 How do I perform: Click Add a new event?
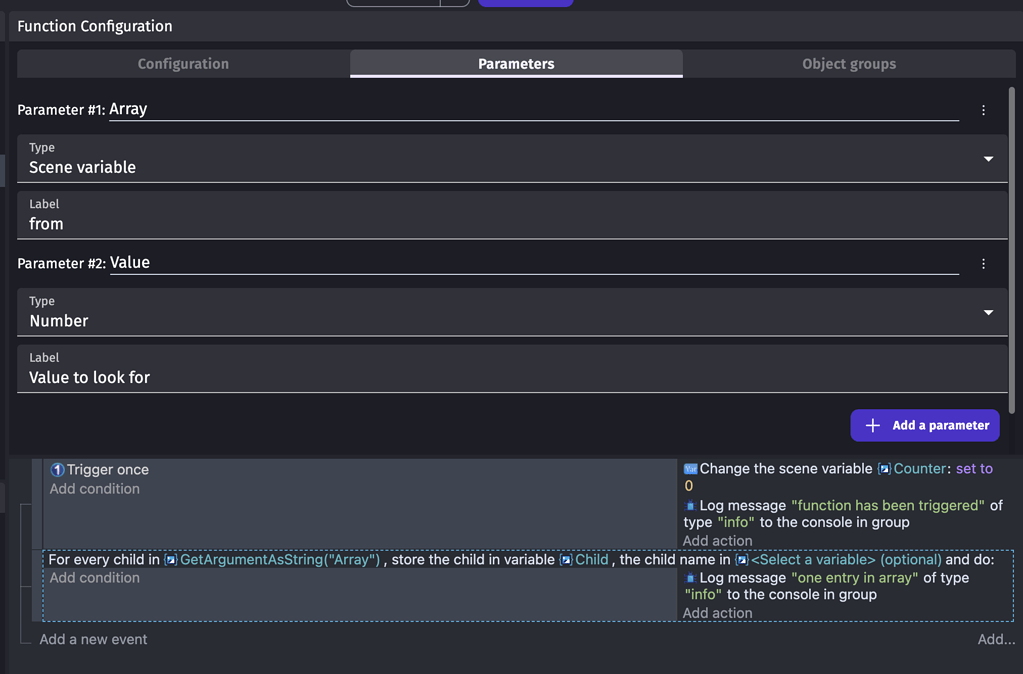(x=93, y=639)
